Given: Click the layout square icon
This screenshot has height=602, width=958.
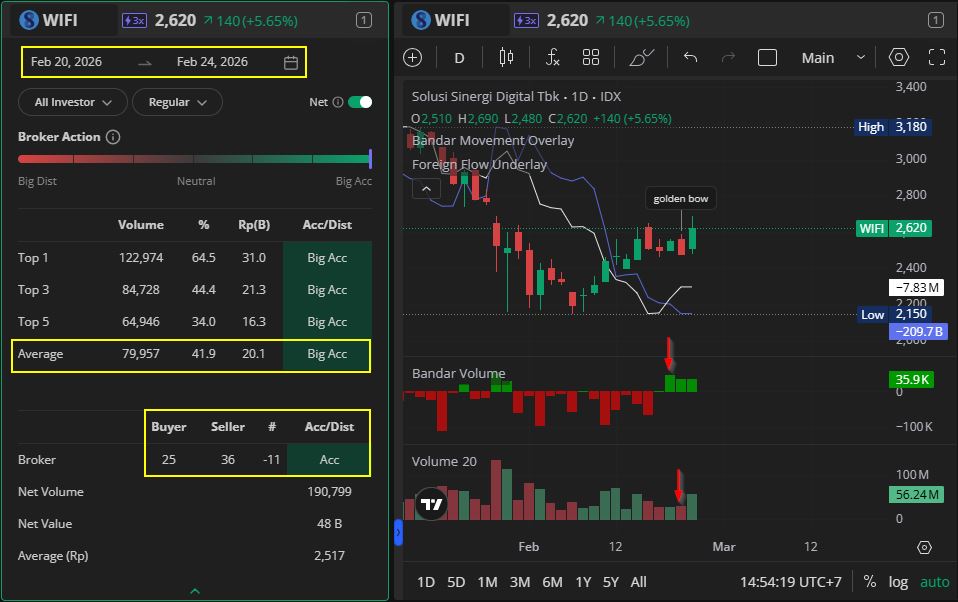Looking at the screenshot, I should point(767,57).
